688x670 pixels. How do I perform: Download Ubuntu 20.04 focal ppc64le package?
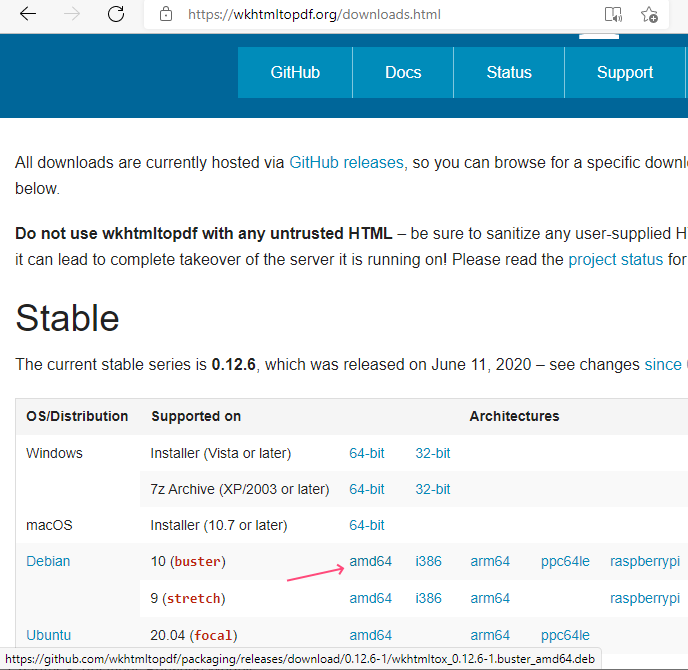tap(565, 635)
